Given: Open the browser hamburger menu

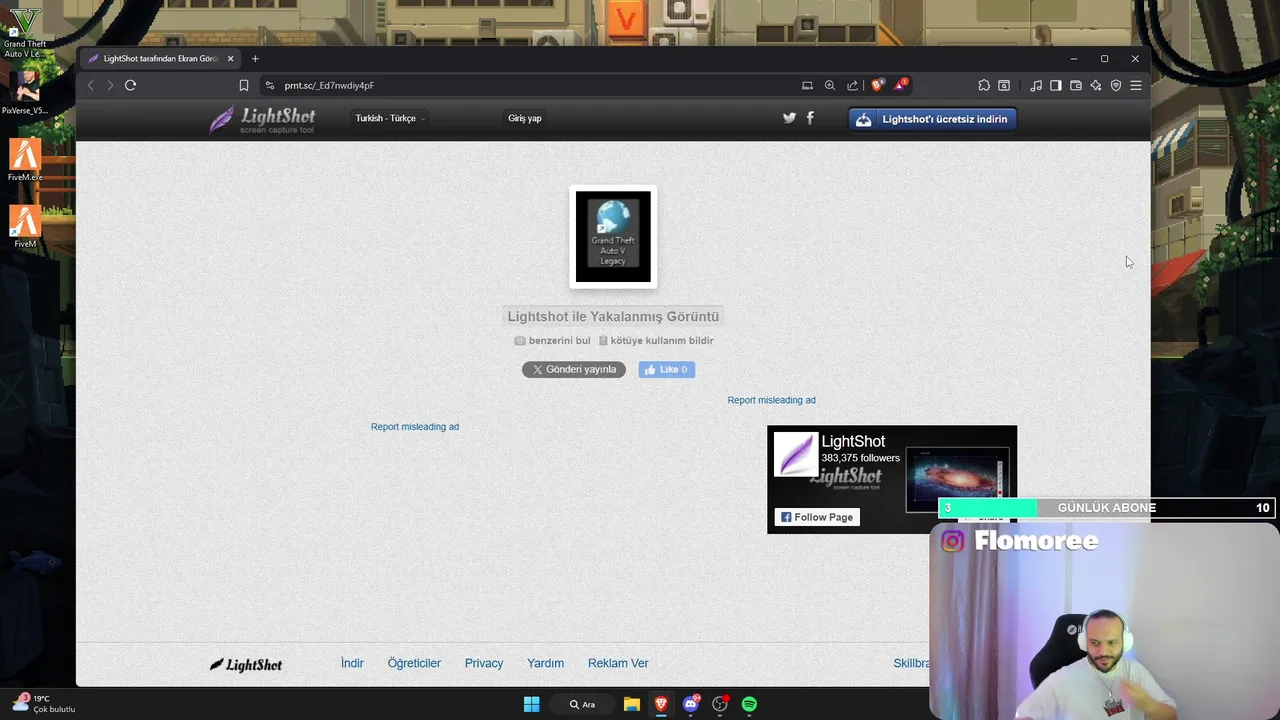Looking at the screenshot, I should point(1136,86).
